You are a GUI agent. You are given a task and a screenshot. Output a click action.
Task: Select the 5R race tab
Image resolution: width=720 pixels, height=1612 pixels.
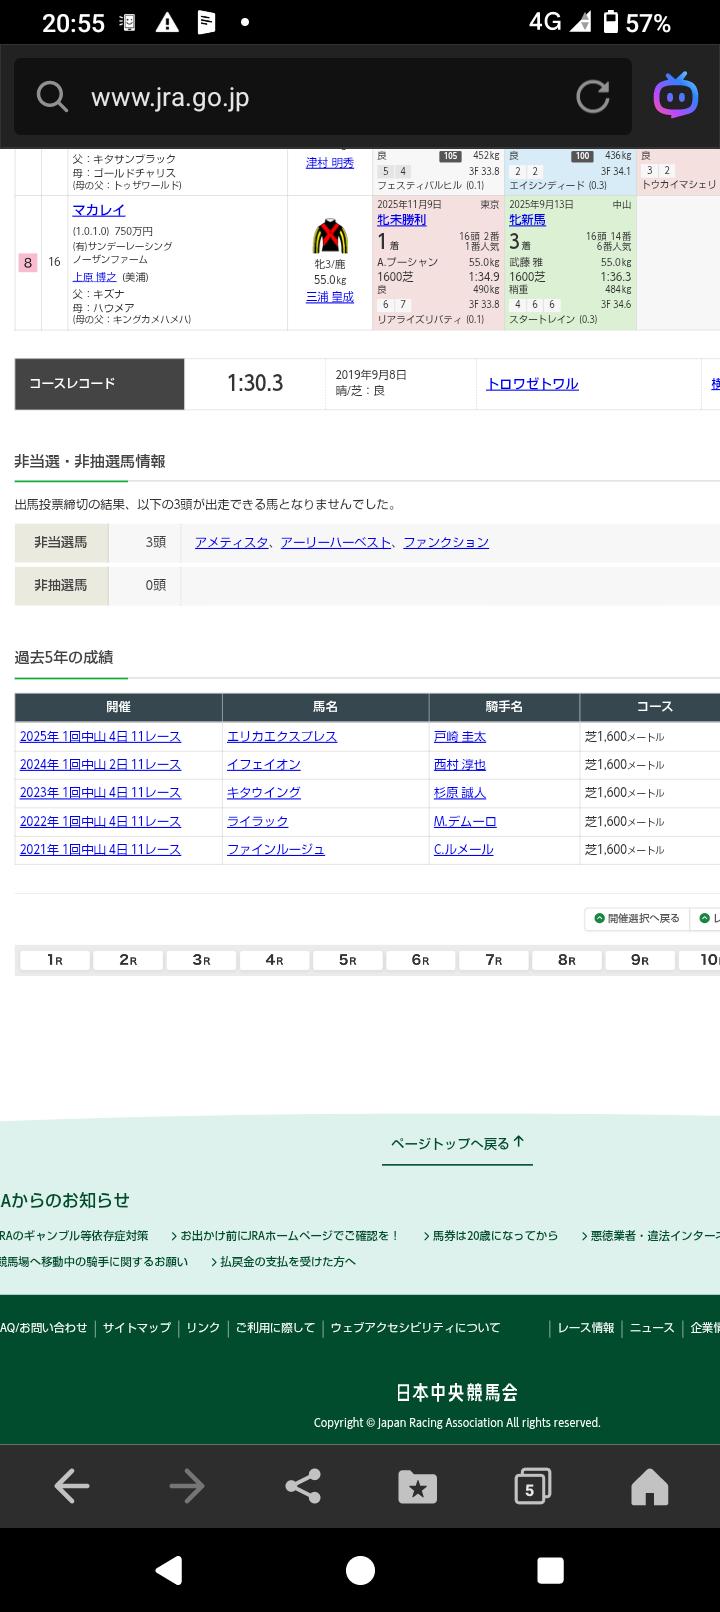coord(348,960)
